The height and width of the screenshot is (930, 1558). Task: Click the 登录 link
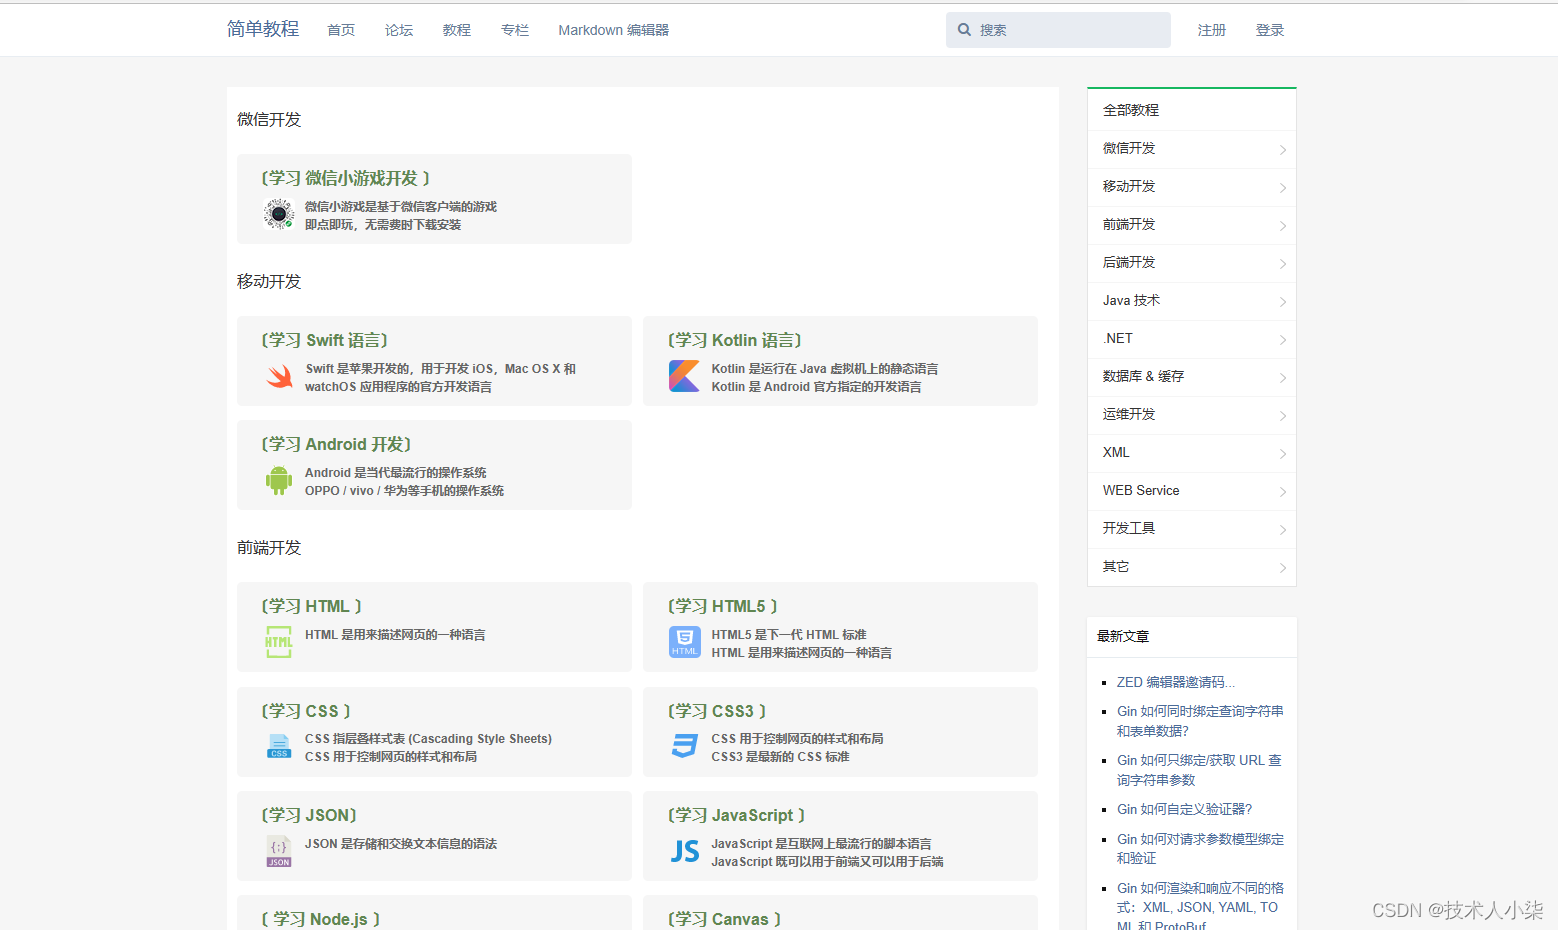[x=1270, y=30]
